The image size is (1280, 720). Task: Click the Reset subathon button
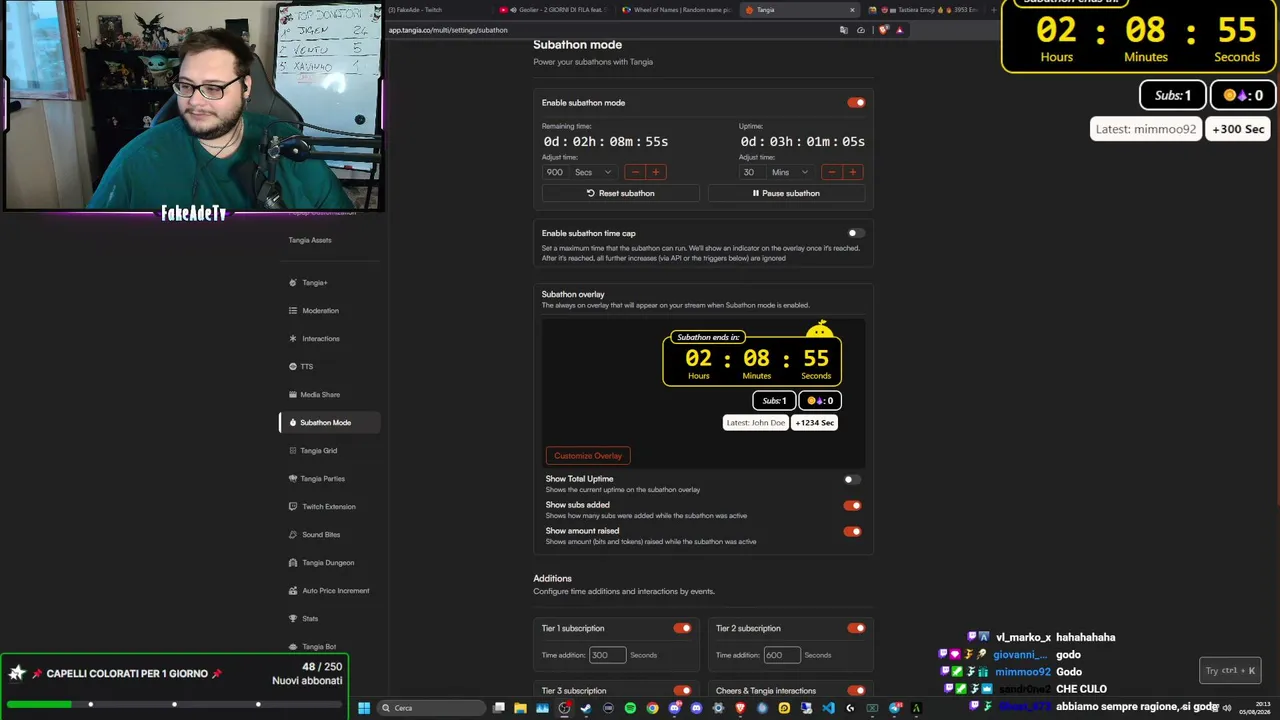point(621,193)
